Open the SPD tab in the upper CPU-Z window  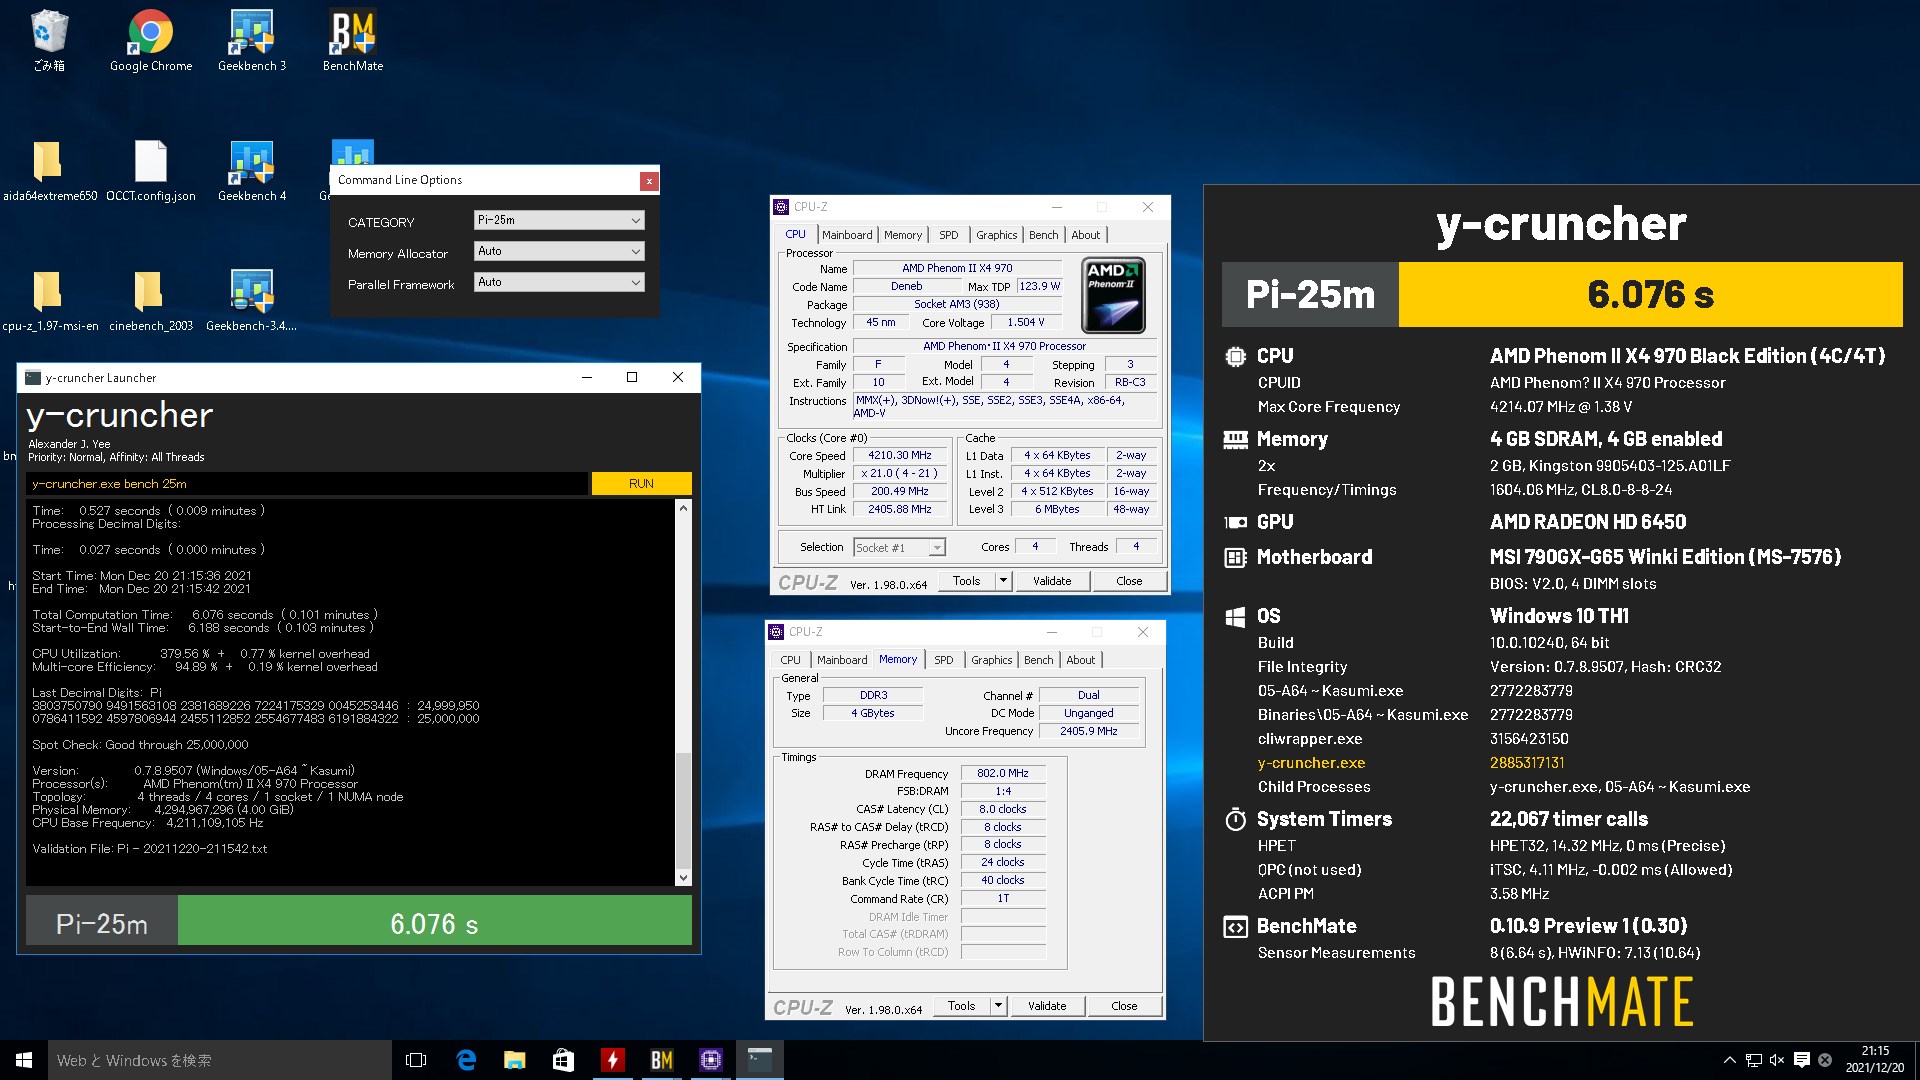[948, 235]
